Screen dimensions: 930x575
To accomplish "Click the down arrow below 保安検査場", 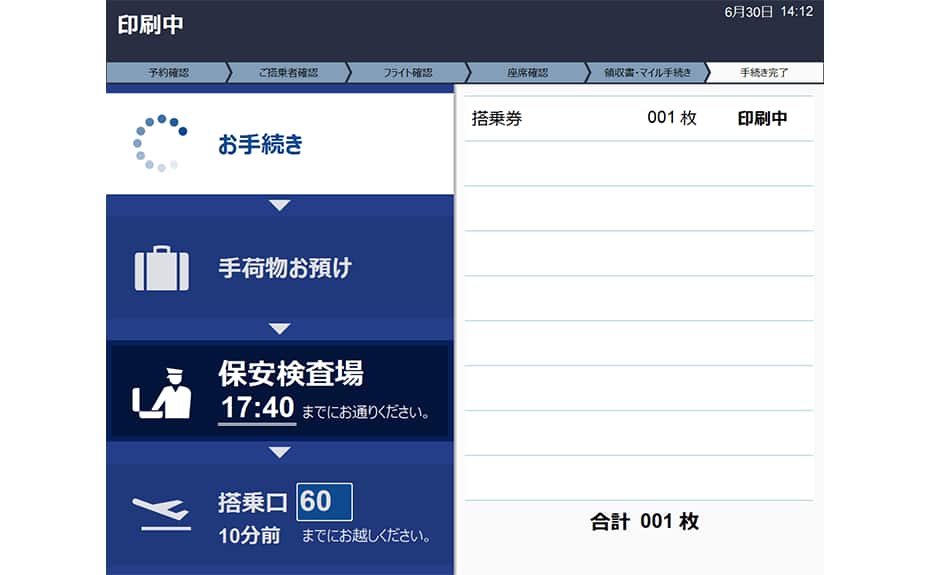I will tap(280, 452).
